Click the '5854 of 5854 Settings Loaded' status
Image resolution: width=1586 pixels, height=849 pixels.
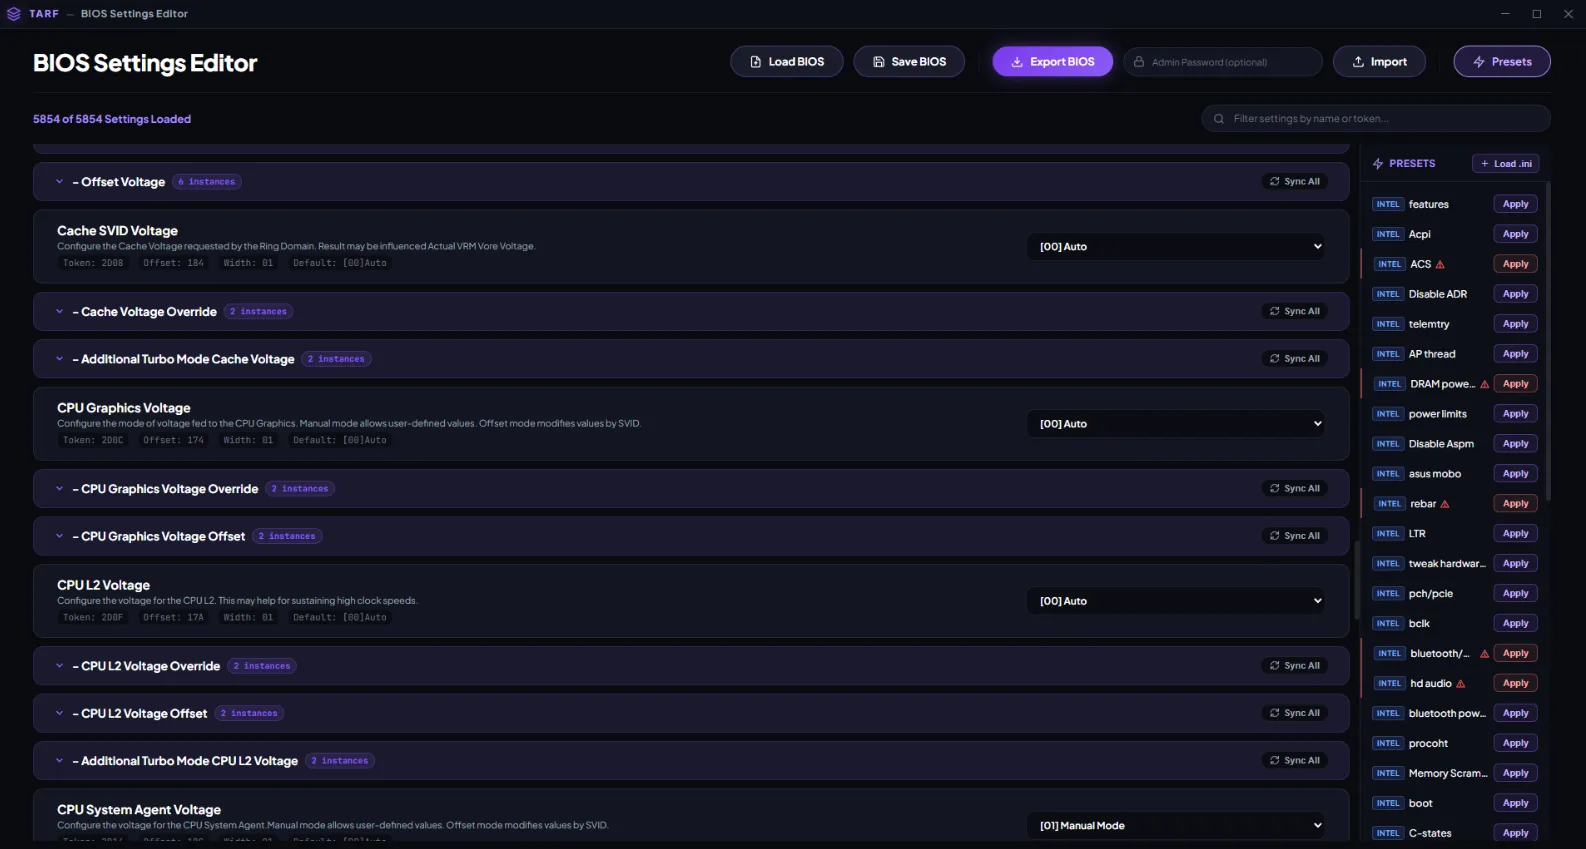click(x=112, y=119)
